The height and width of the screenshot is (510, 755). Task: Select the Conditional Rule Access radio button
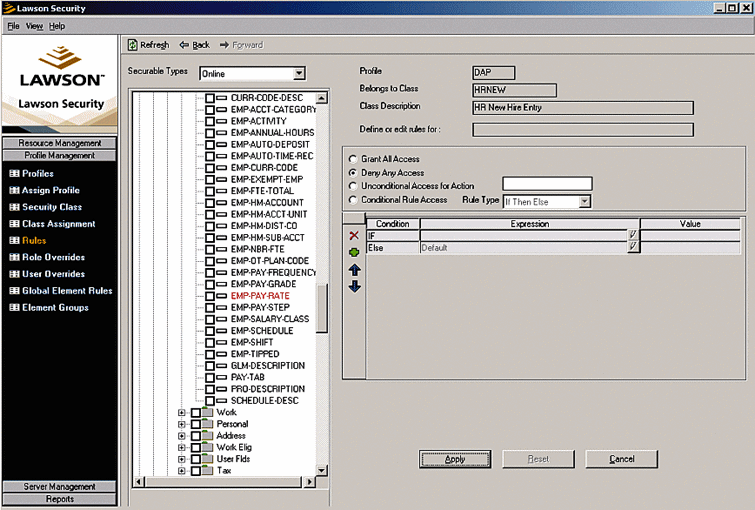(353, 199)
